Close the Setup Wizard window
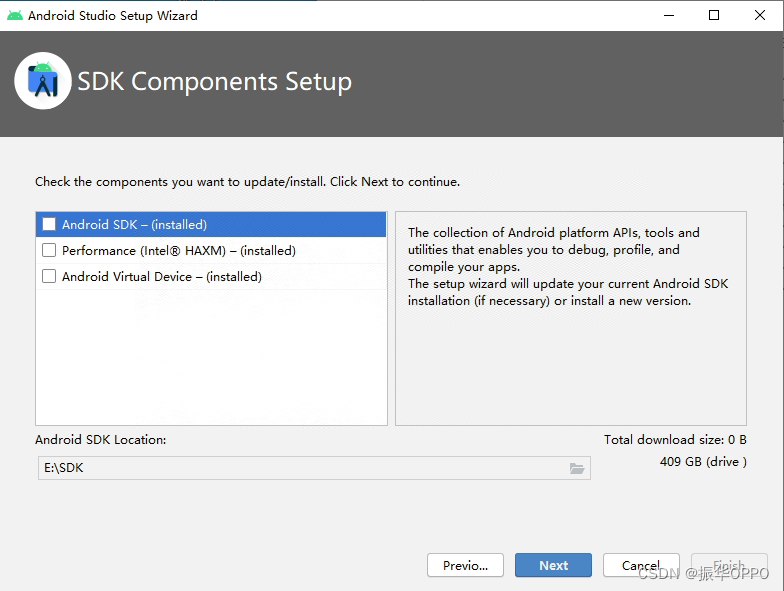The height and width of the screenshot is (591, 784). click(760, 16)
